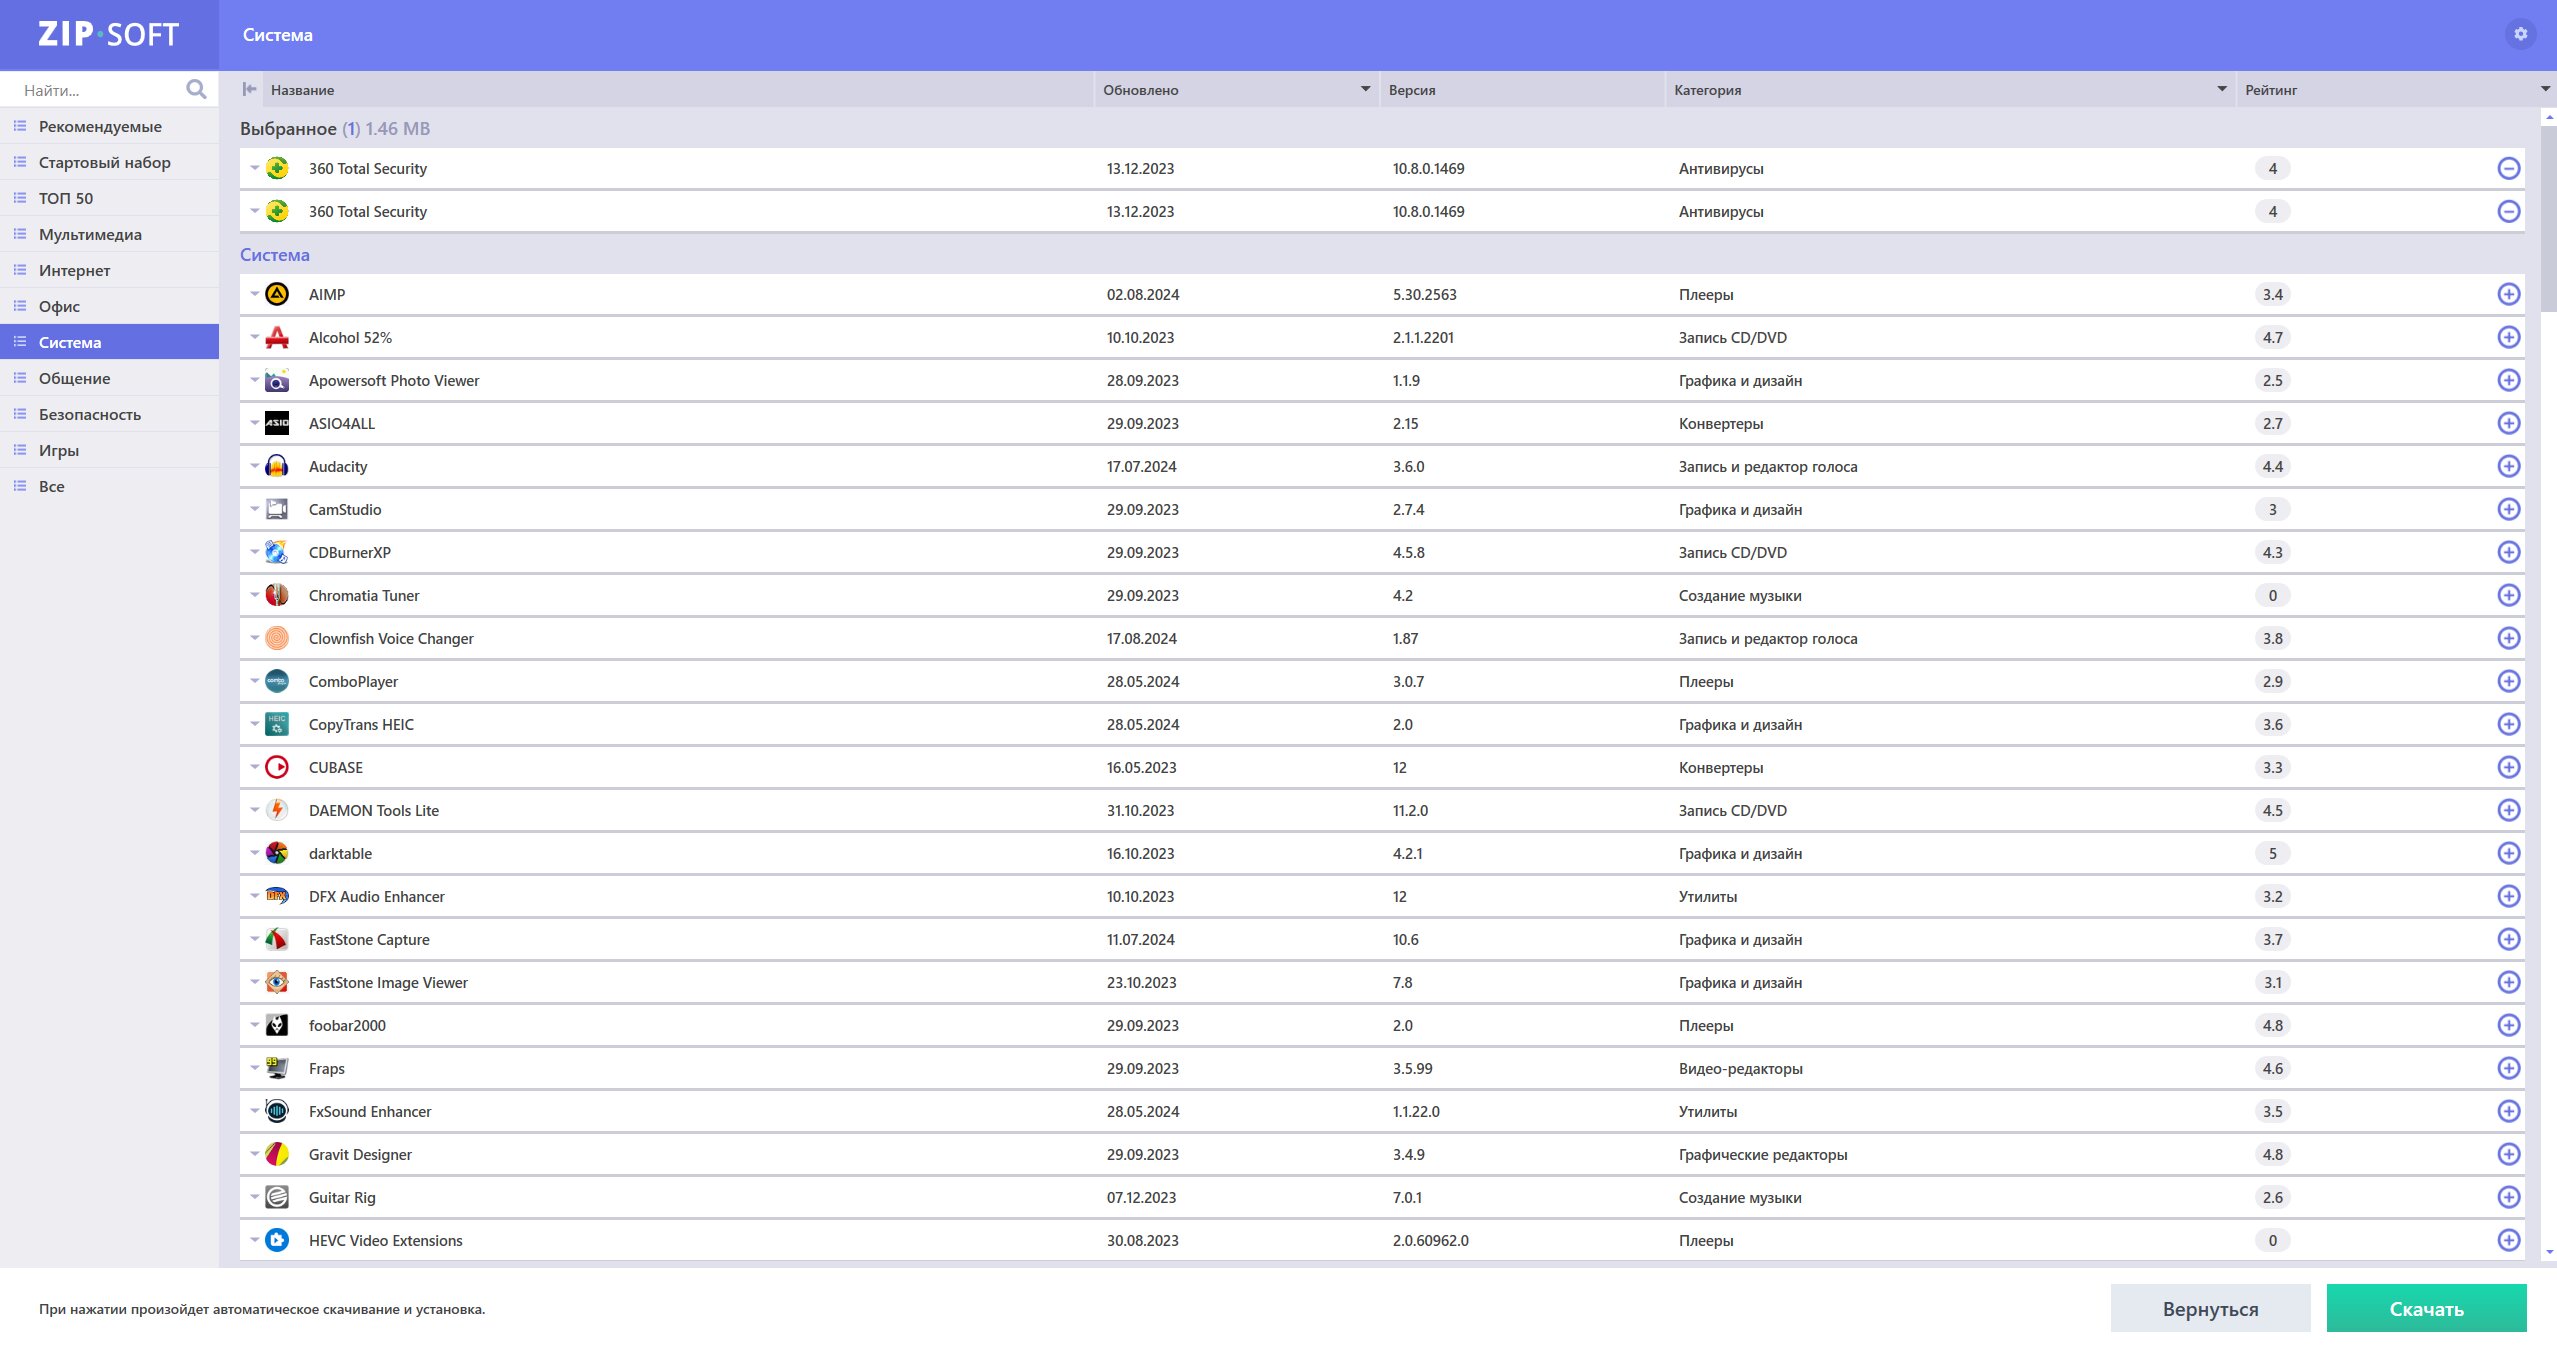This screenshot has height=1346, width=2557.
Task: Click the green Скачать button
Action: 2426,1308
